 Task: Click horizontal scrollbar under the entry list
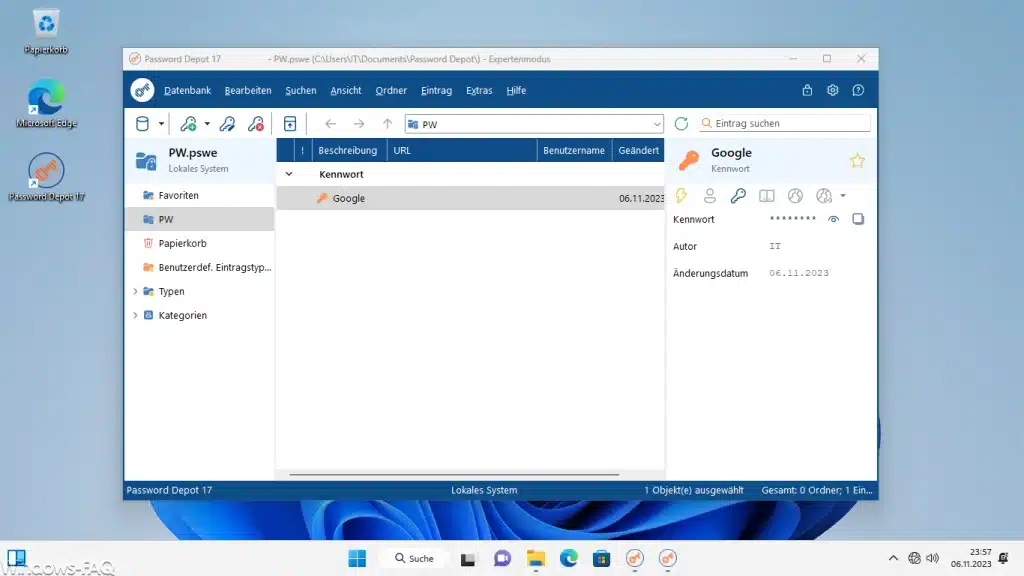click(x=454, y=475)
